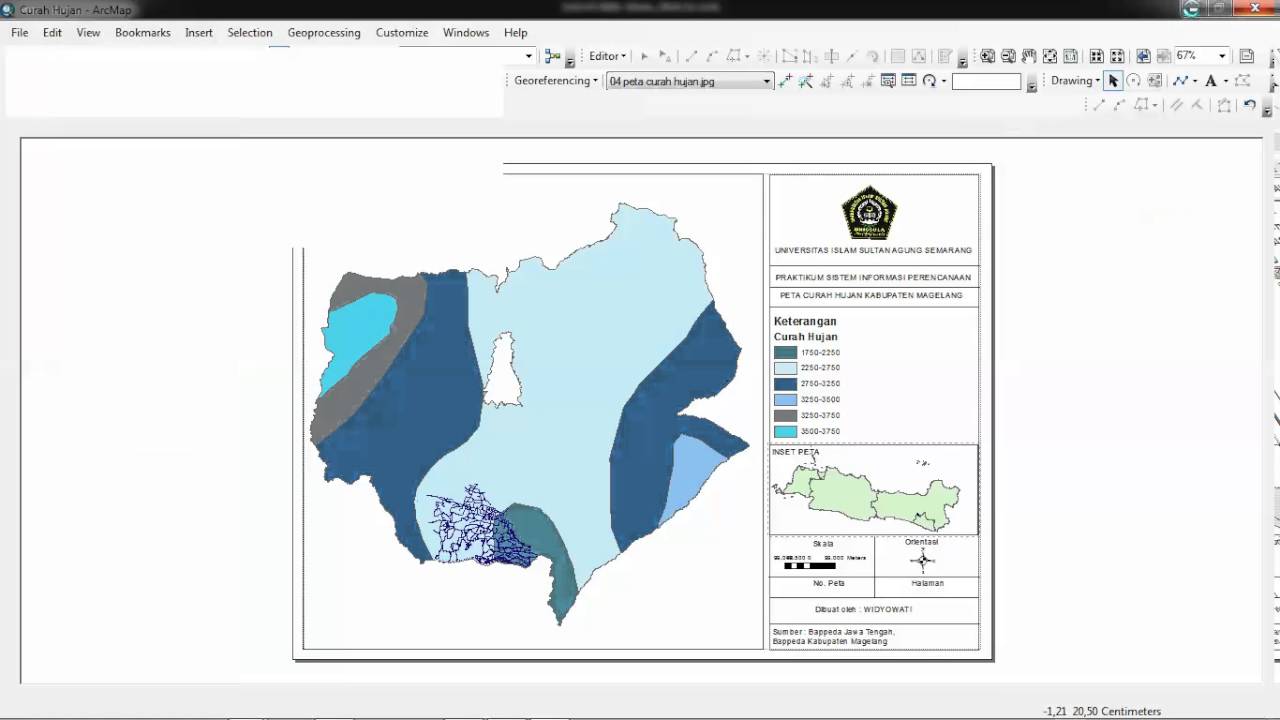Click the georeferencing rotation value field

pos(986,82)
